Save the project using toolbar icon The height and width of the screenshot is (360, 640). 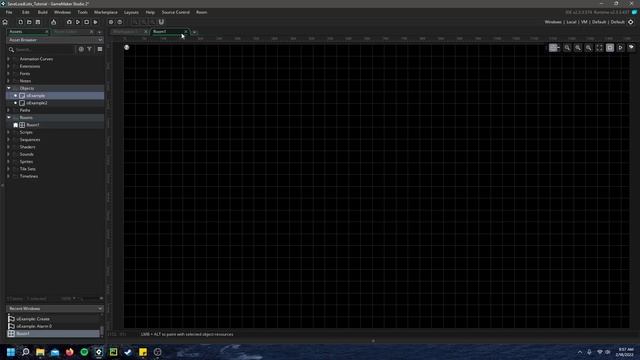click(38, 22)
